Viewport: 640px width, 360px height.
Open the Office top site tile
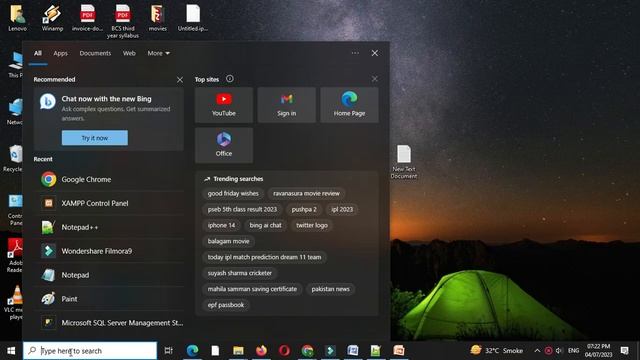[x=224, y=145]
